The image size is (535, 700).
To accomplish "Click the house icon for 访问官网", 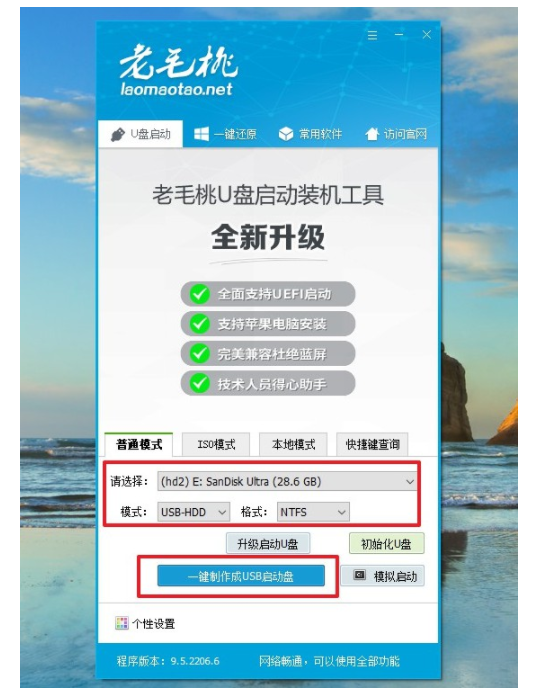I will click(x=372, y=134).
